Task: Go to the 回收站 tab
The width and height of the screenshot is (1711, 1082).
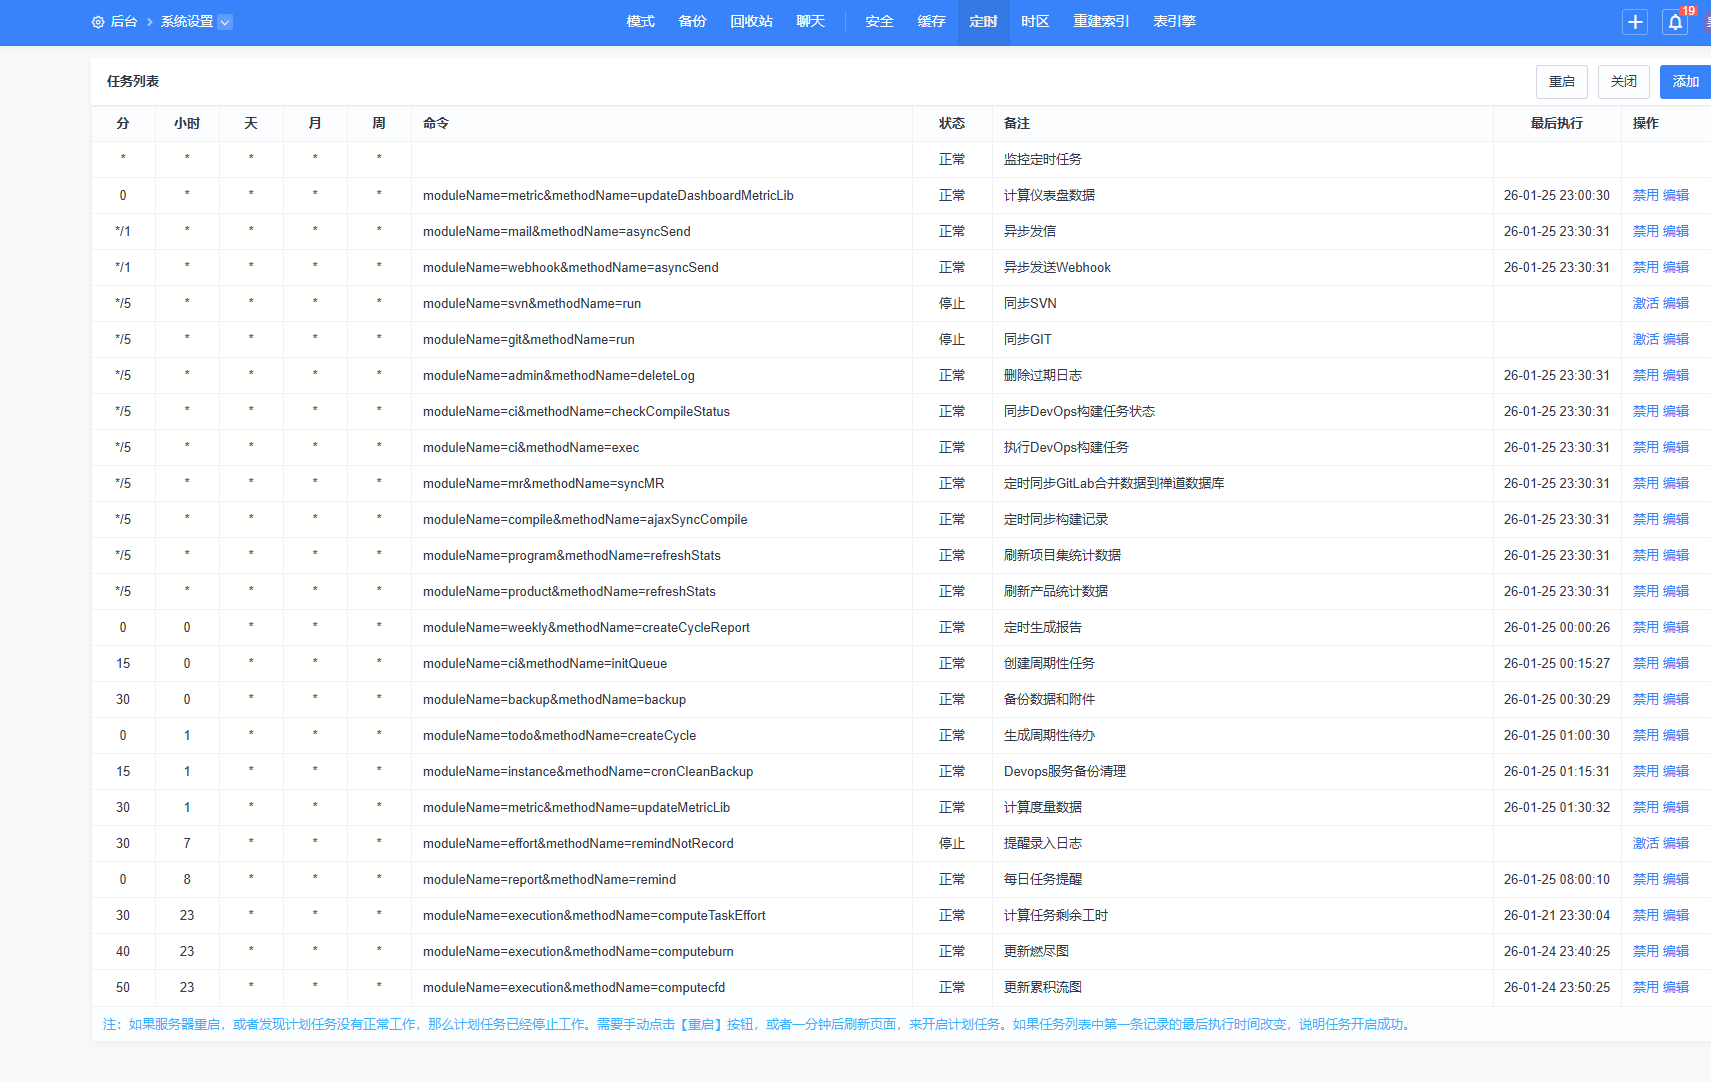Action: (x=751, y=22)
